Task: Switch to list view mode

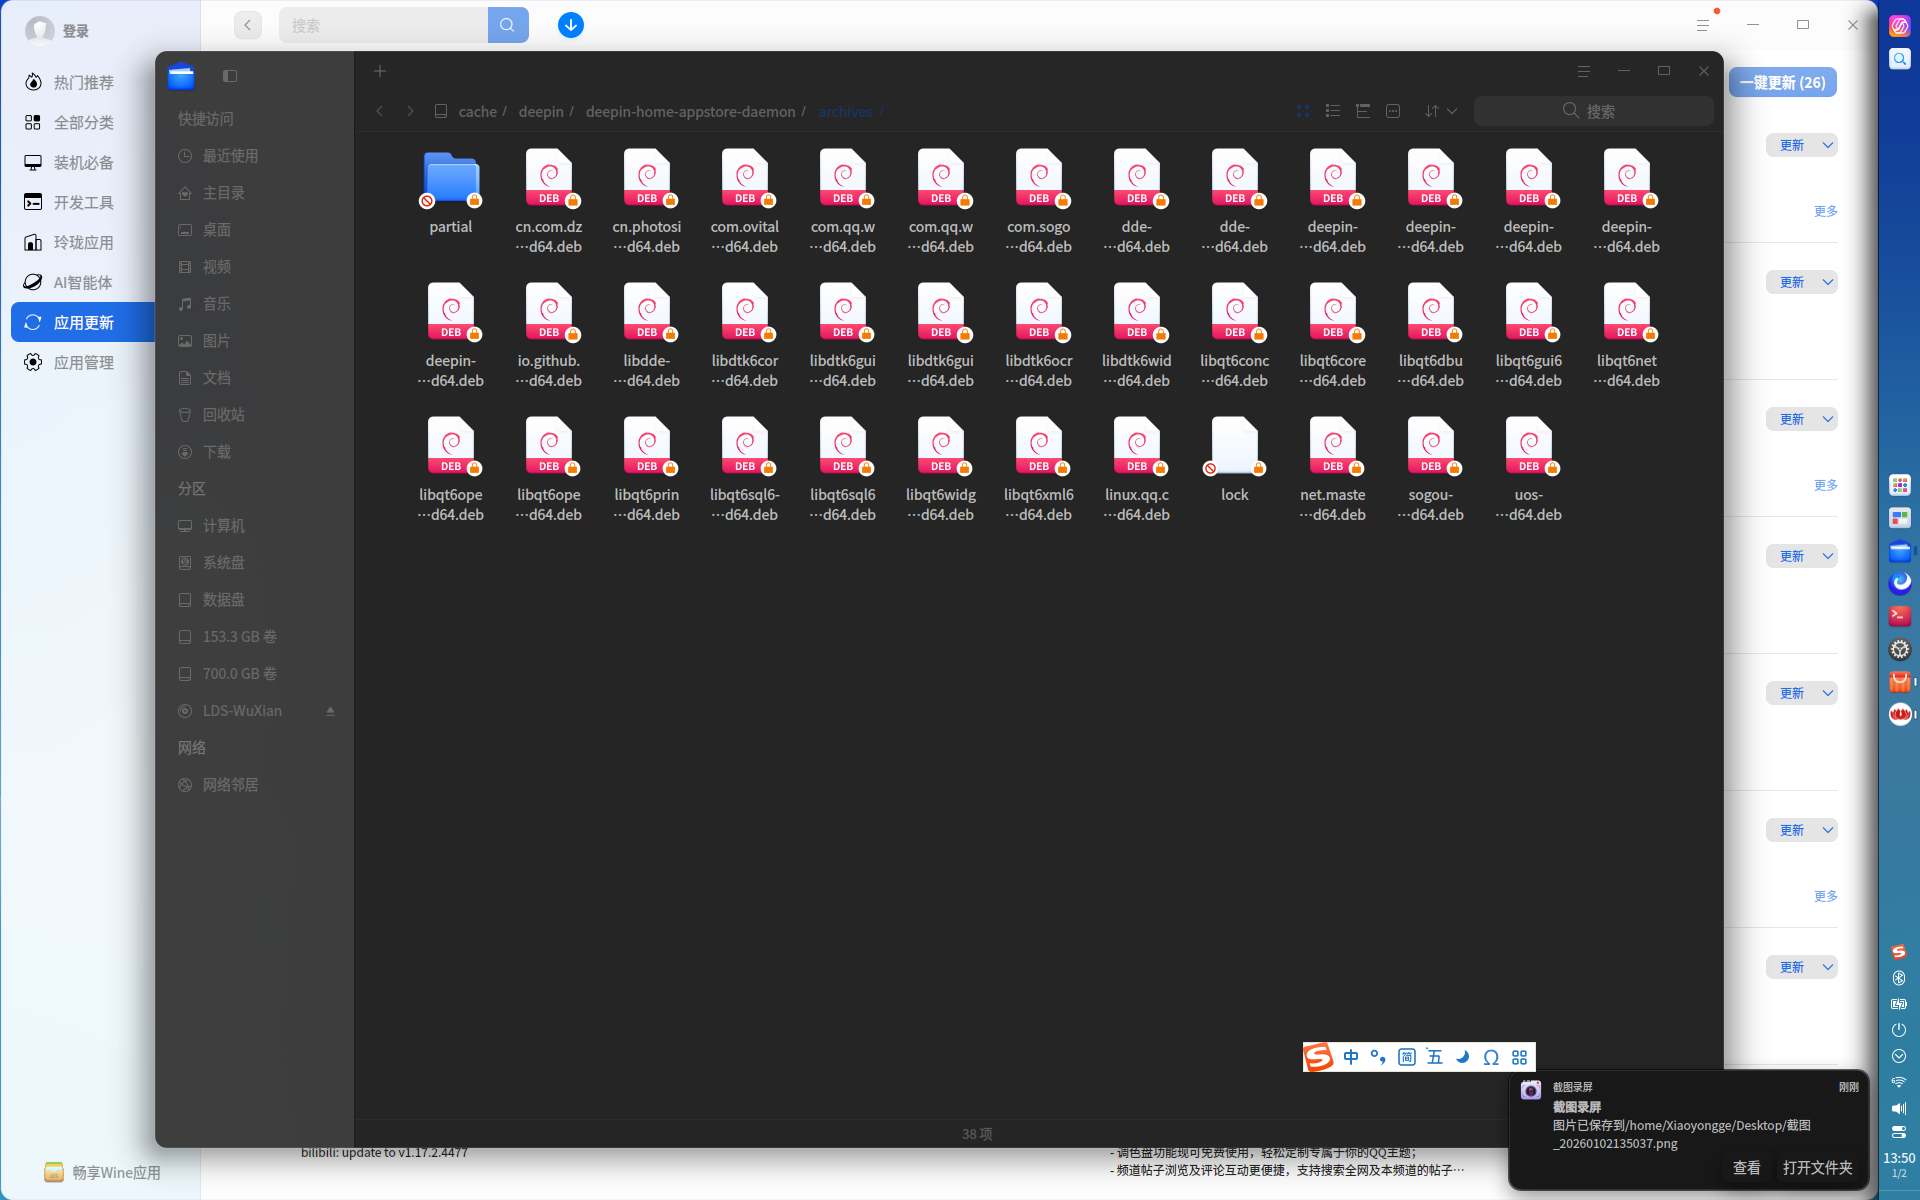Action: click(1332, 111)
